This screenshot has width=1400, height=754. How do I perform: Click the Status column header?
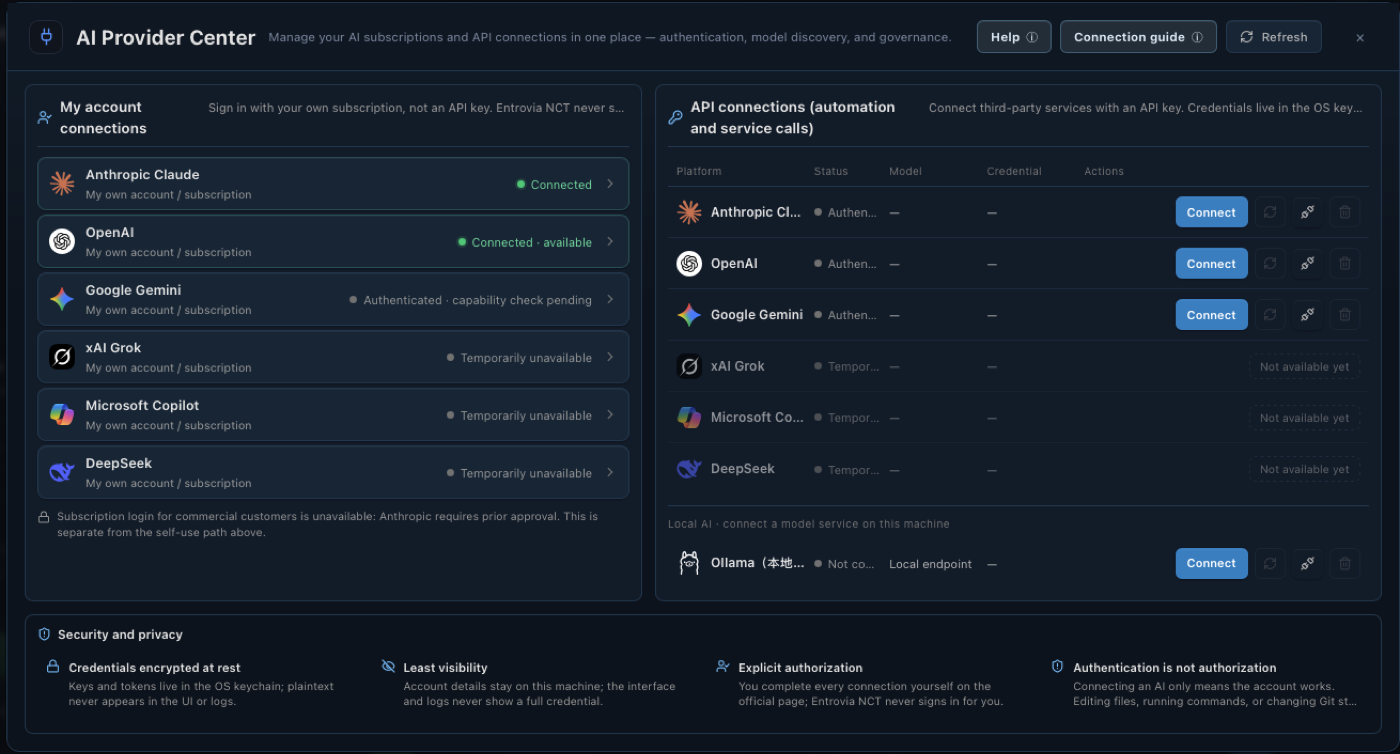831,171
